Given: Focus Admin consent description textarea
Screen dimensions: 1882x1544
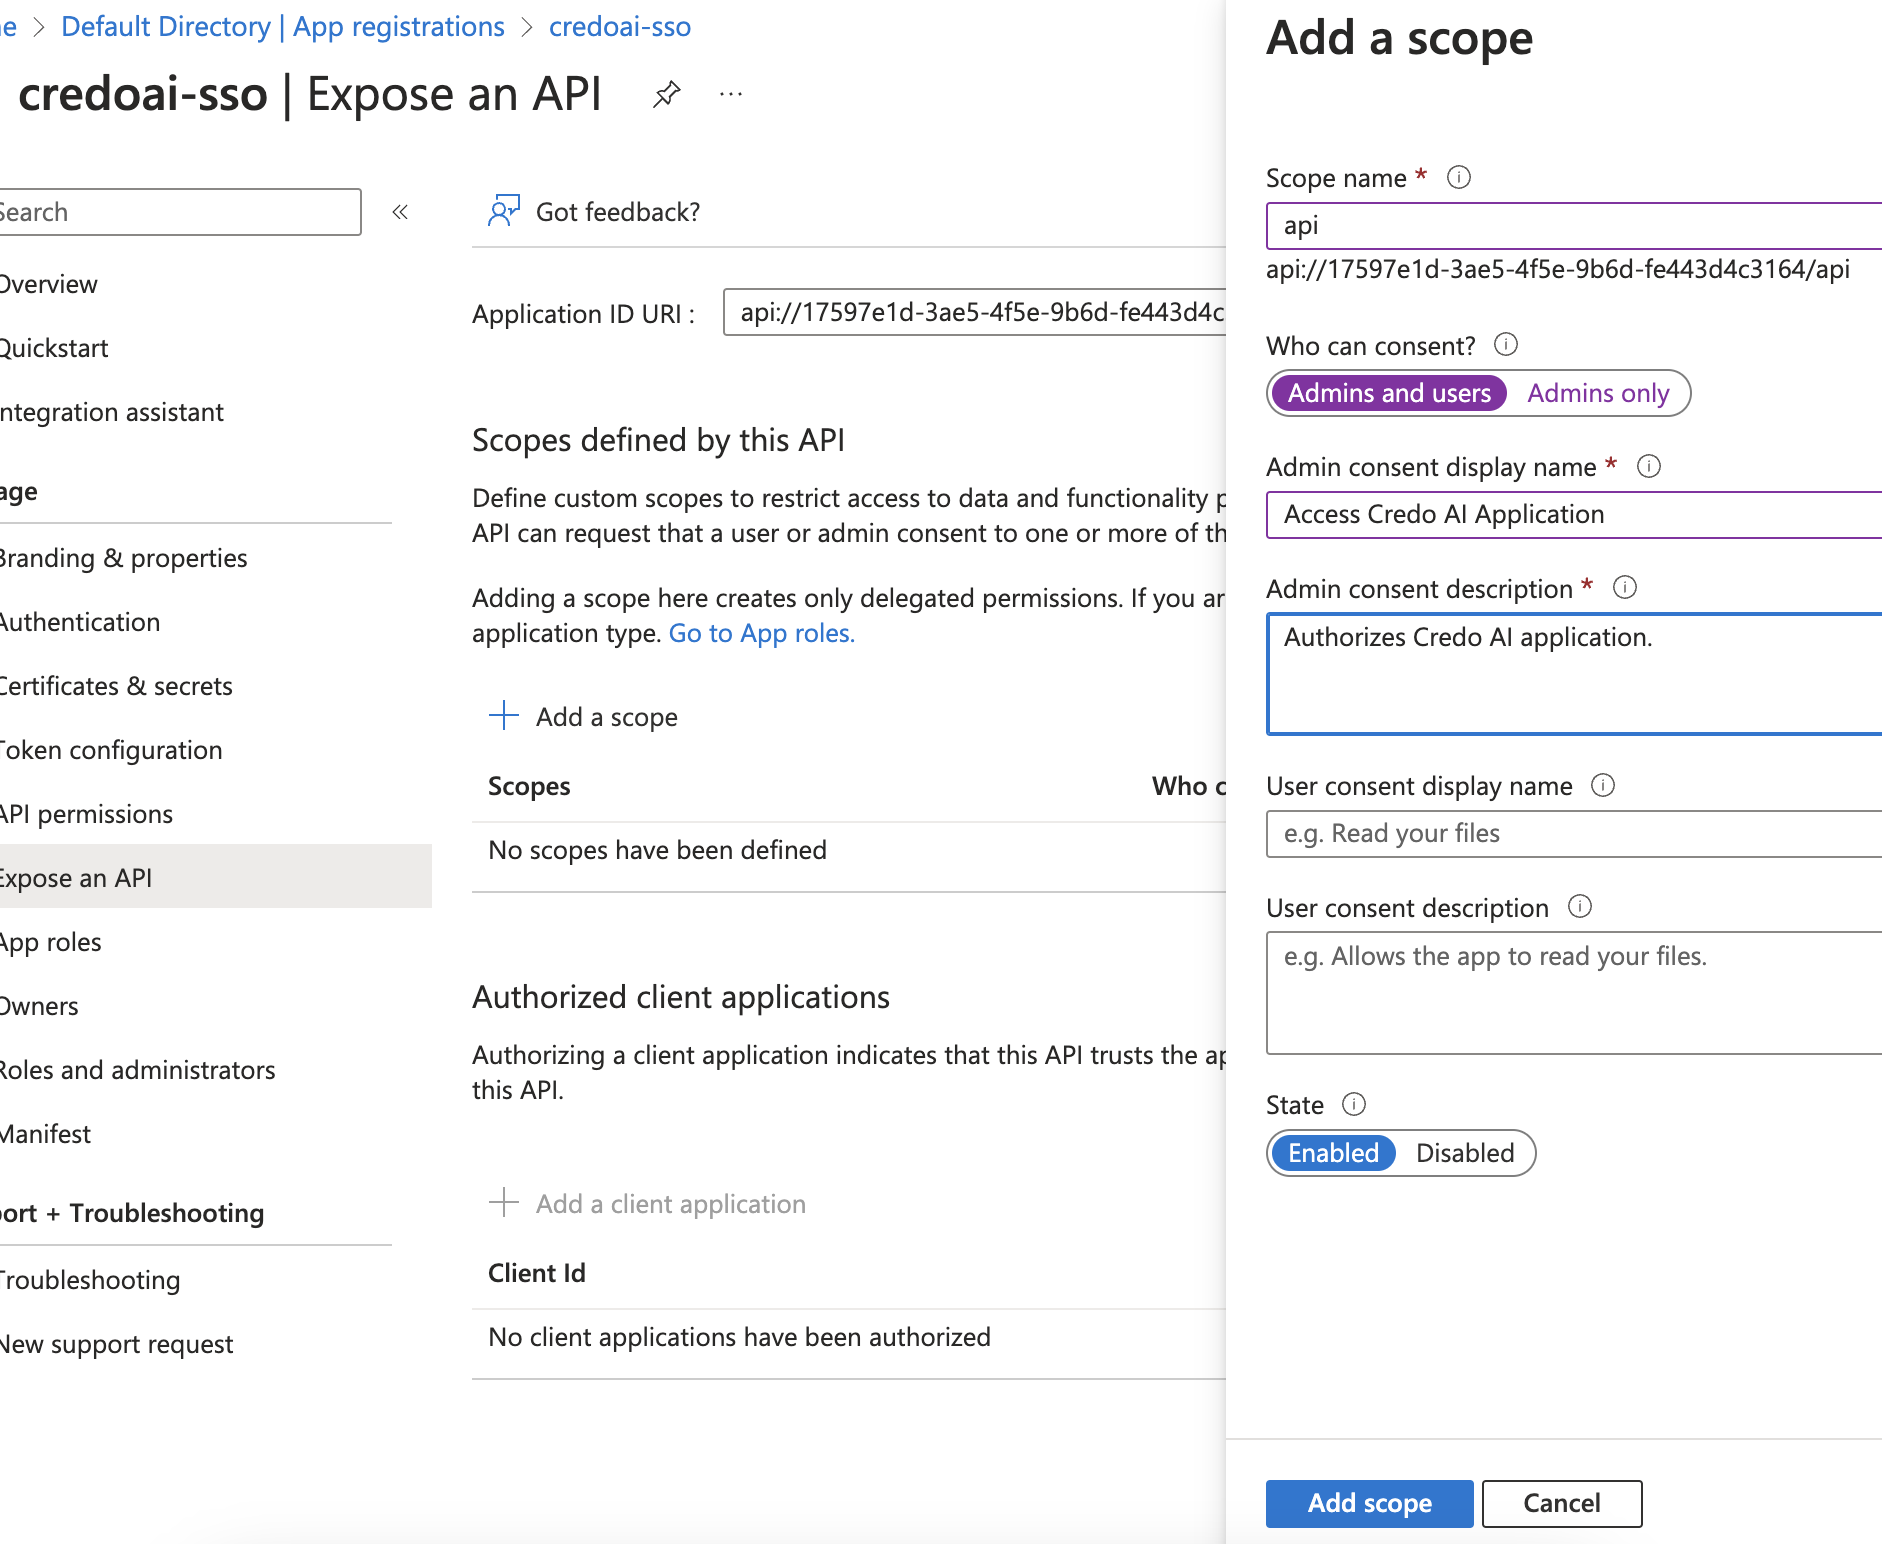Looking at the screenshot, I should click(1574, 674).
